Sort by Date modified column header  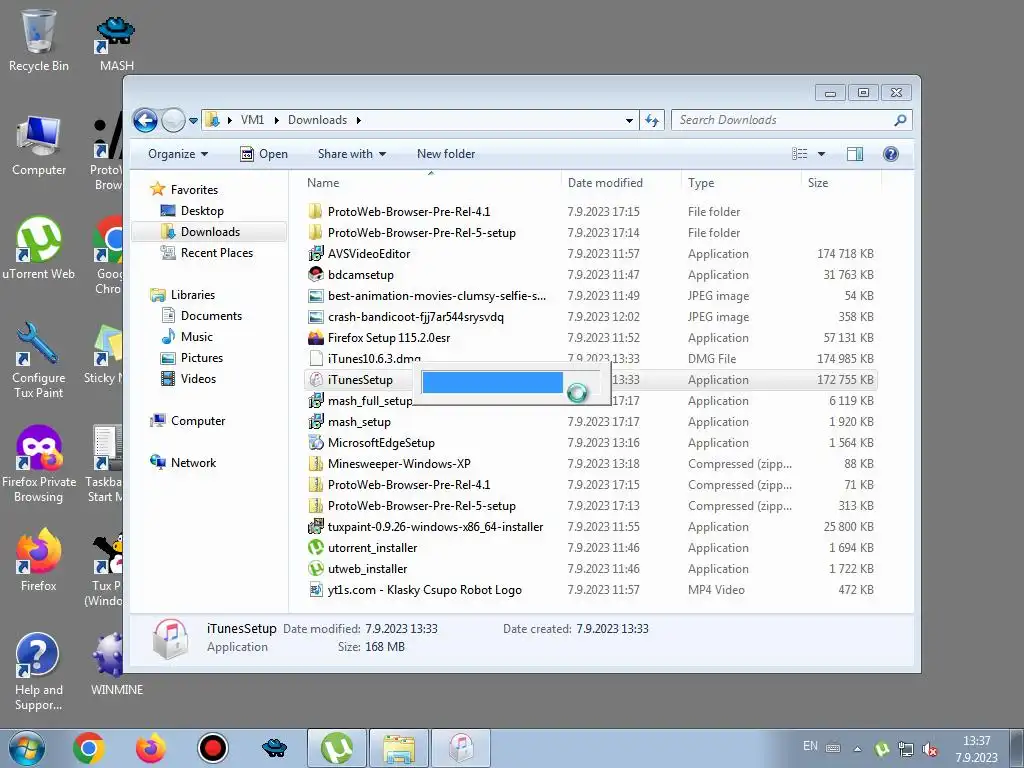point(621,183)
